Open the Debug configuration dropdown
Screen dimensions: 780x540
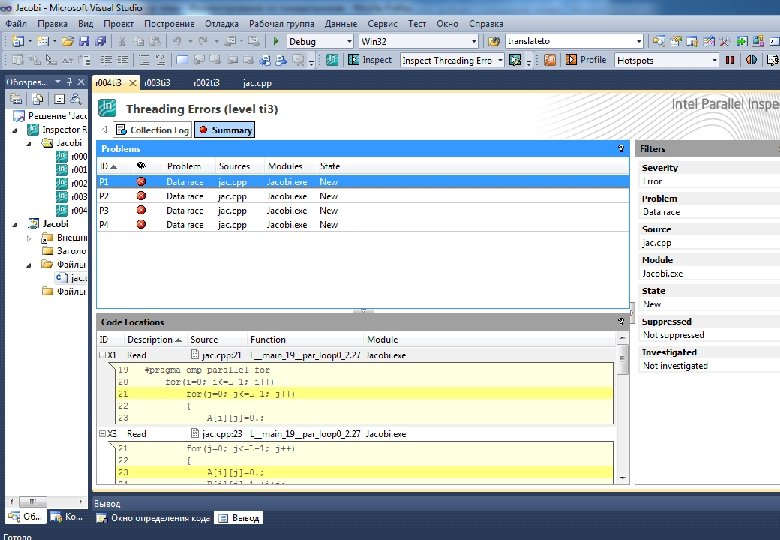click(x=349, y=41)
